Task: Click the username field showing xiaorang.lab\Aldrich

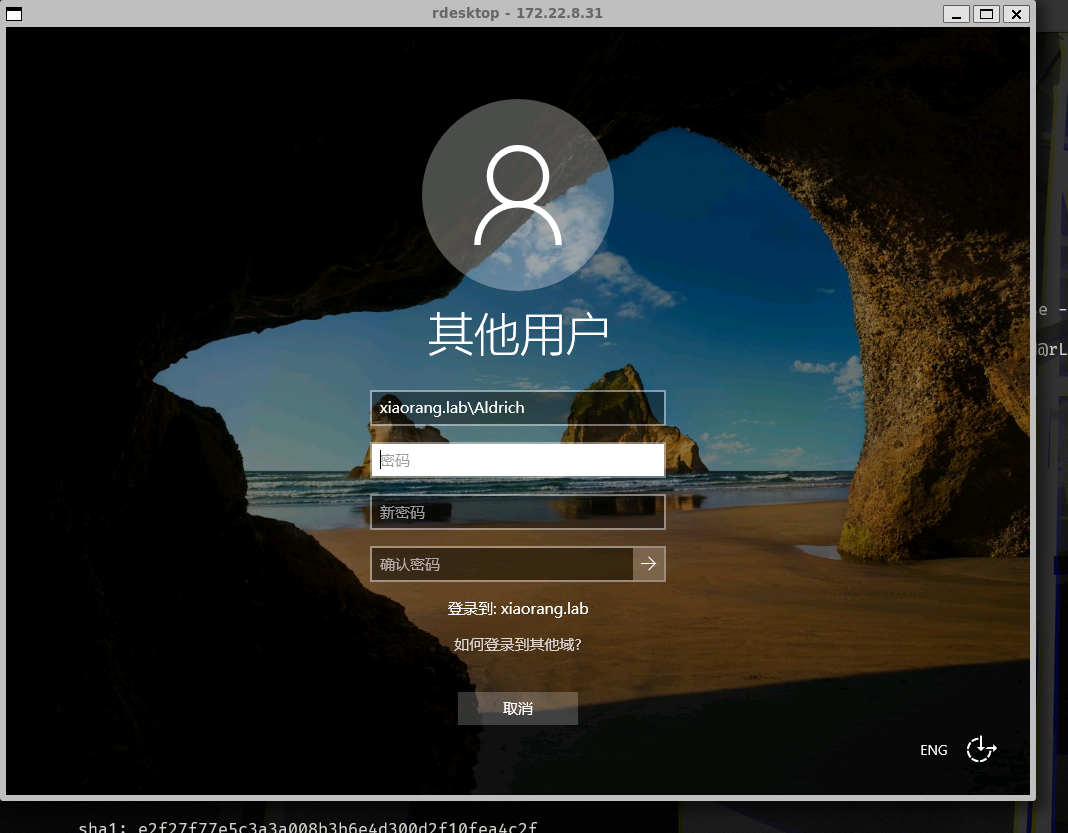Action: [518, 407]
